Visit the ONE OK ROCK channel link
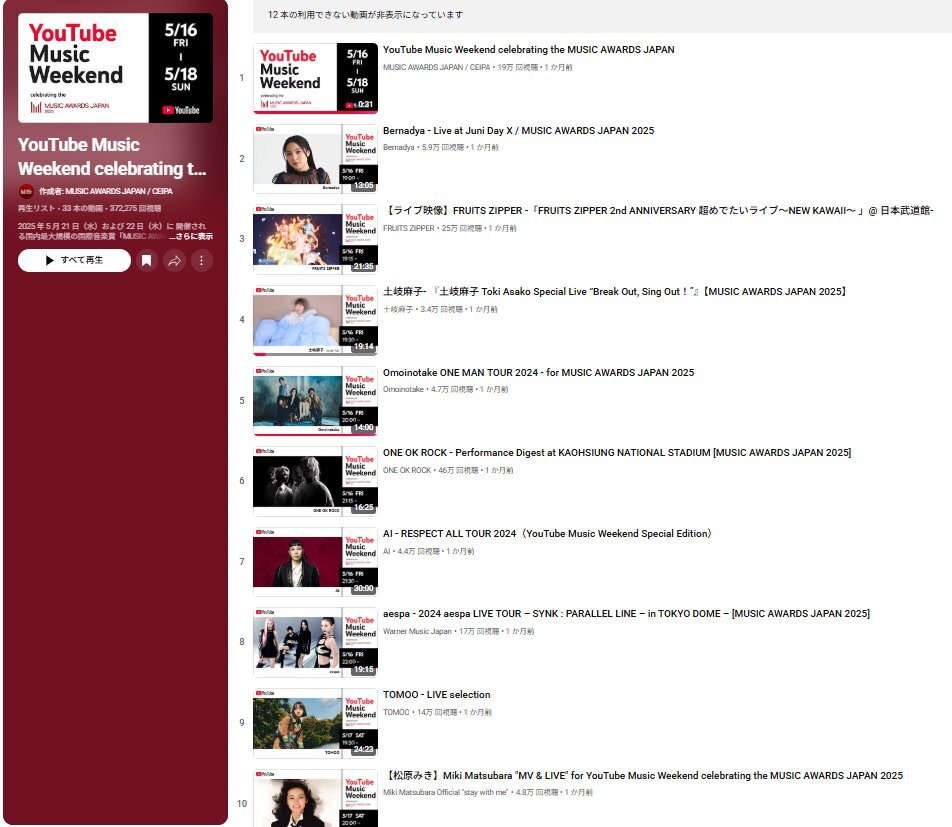Viewport: 952px width, 827px height. coord(407,470)
